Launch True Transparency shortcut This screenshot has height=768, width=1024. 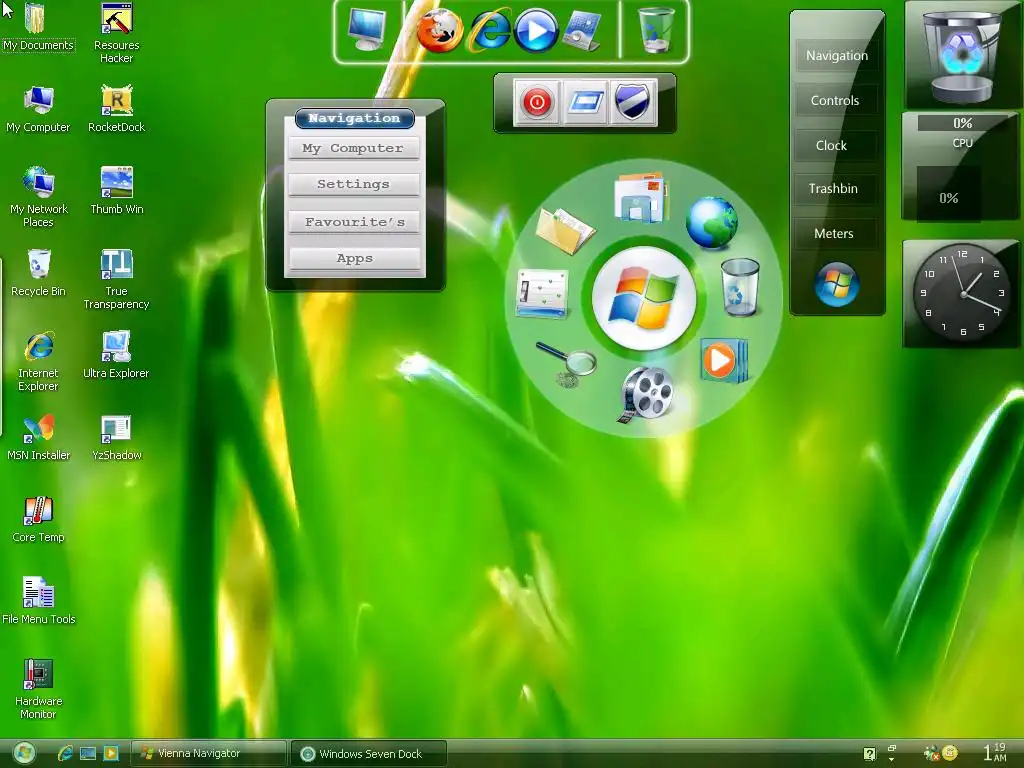coord(116,279)
